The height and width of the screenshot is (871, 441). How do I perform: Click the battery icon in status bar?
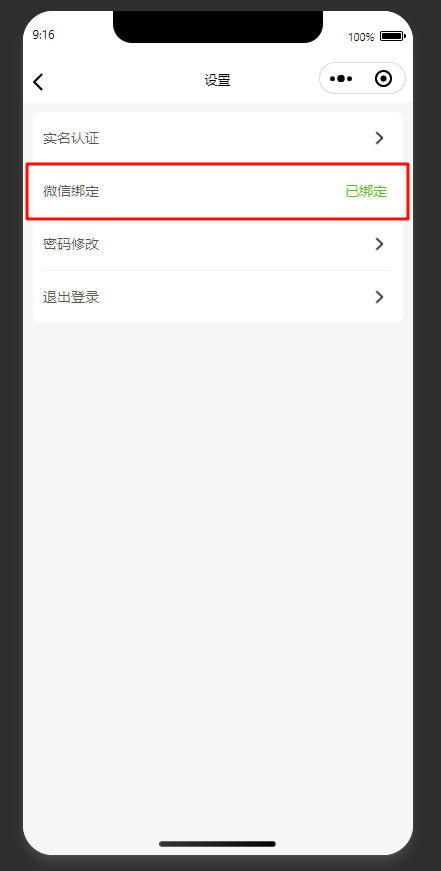tap(393, 36)
